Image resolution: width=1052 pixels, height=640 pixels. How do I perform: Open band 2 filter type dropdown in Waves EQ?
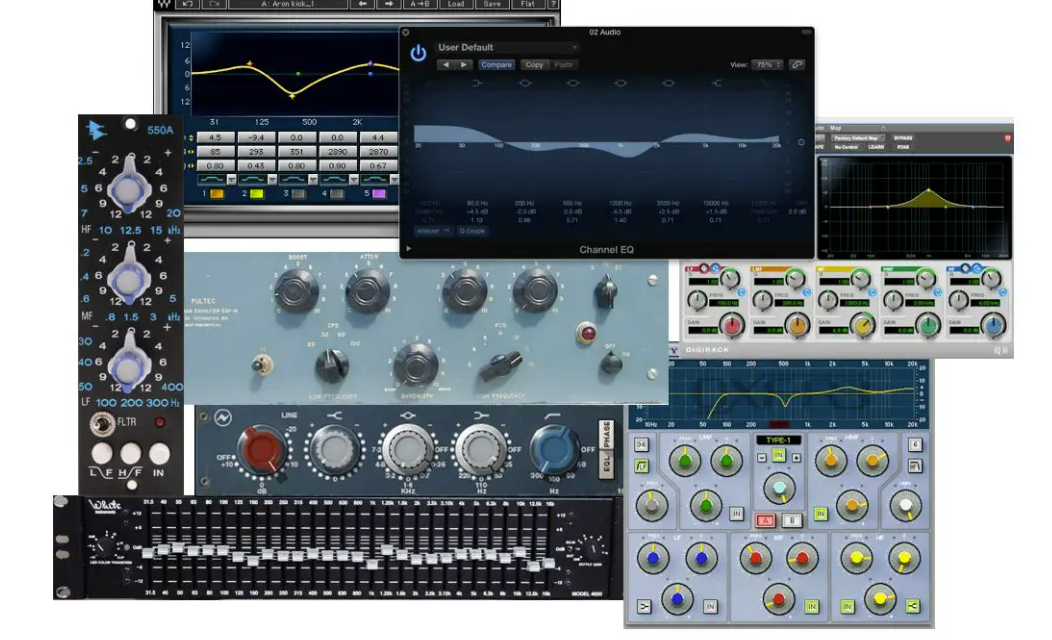click(x=272, y=180)
